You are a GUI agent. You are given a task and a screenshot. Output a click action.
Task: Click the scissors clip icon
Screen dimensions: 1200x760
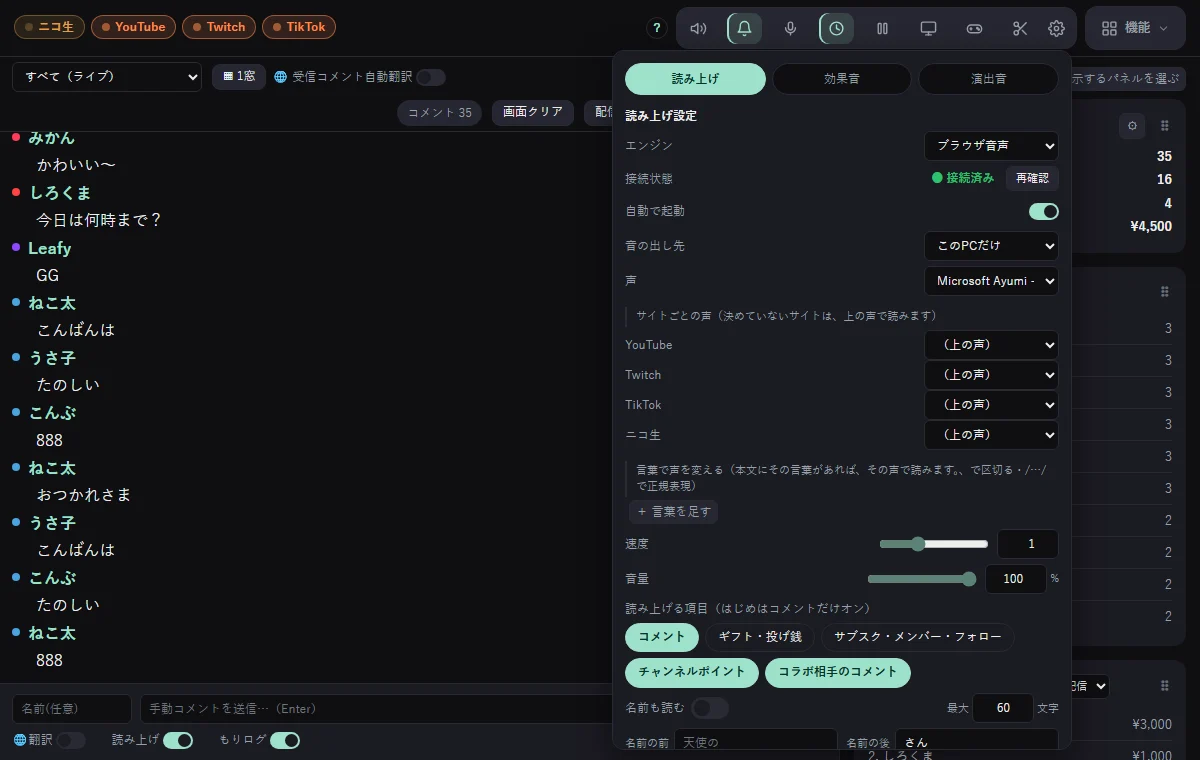[x=1020, y=28]
